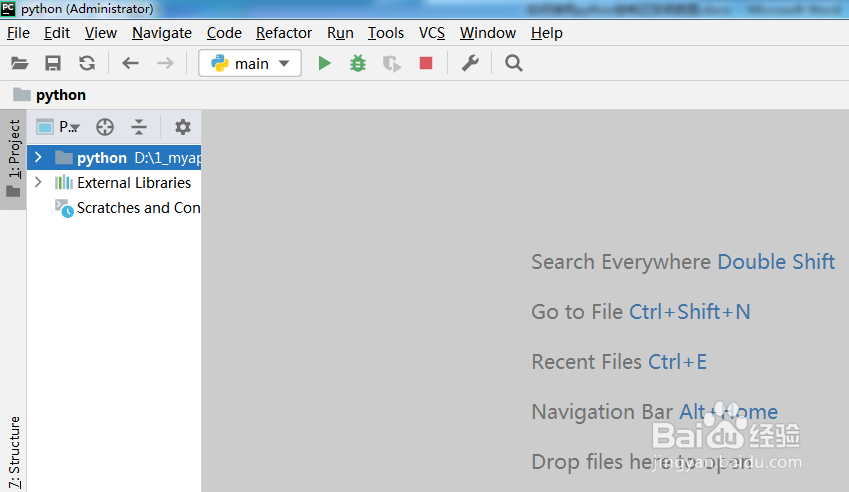This screenshot has height=492, width=849.
Task: Click the locate target crosshair icon
Action: click(x=105, y=127)
